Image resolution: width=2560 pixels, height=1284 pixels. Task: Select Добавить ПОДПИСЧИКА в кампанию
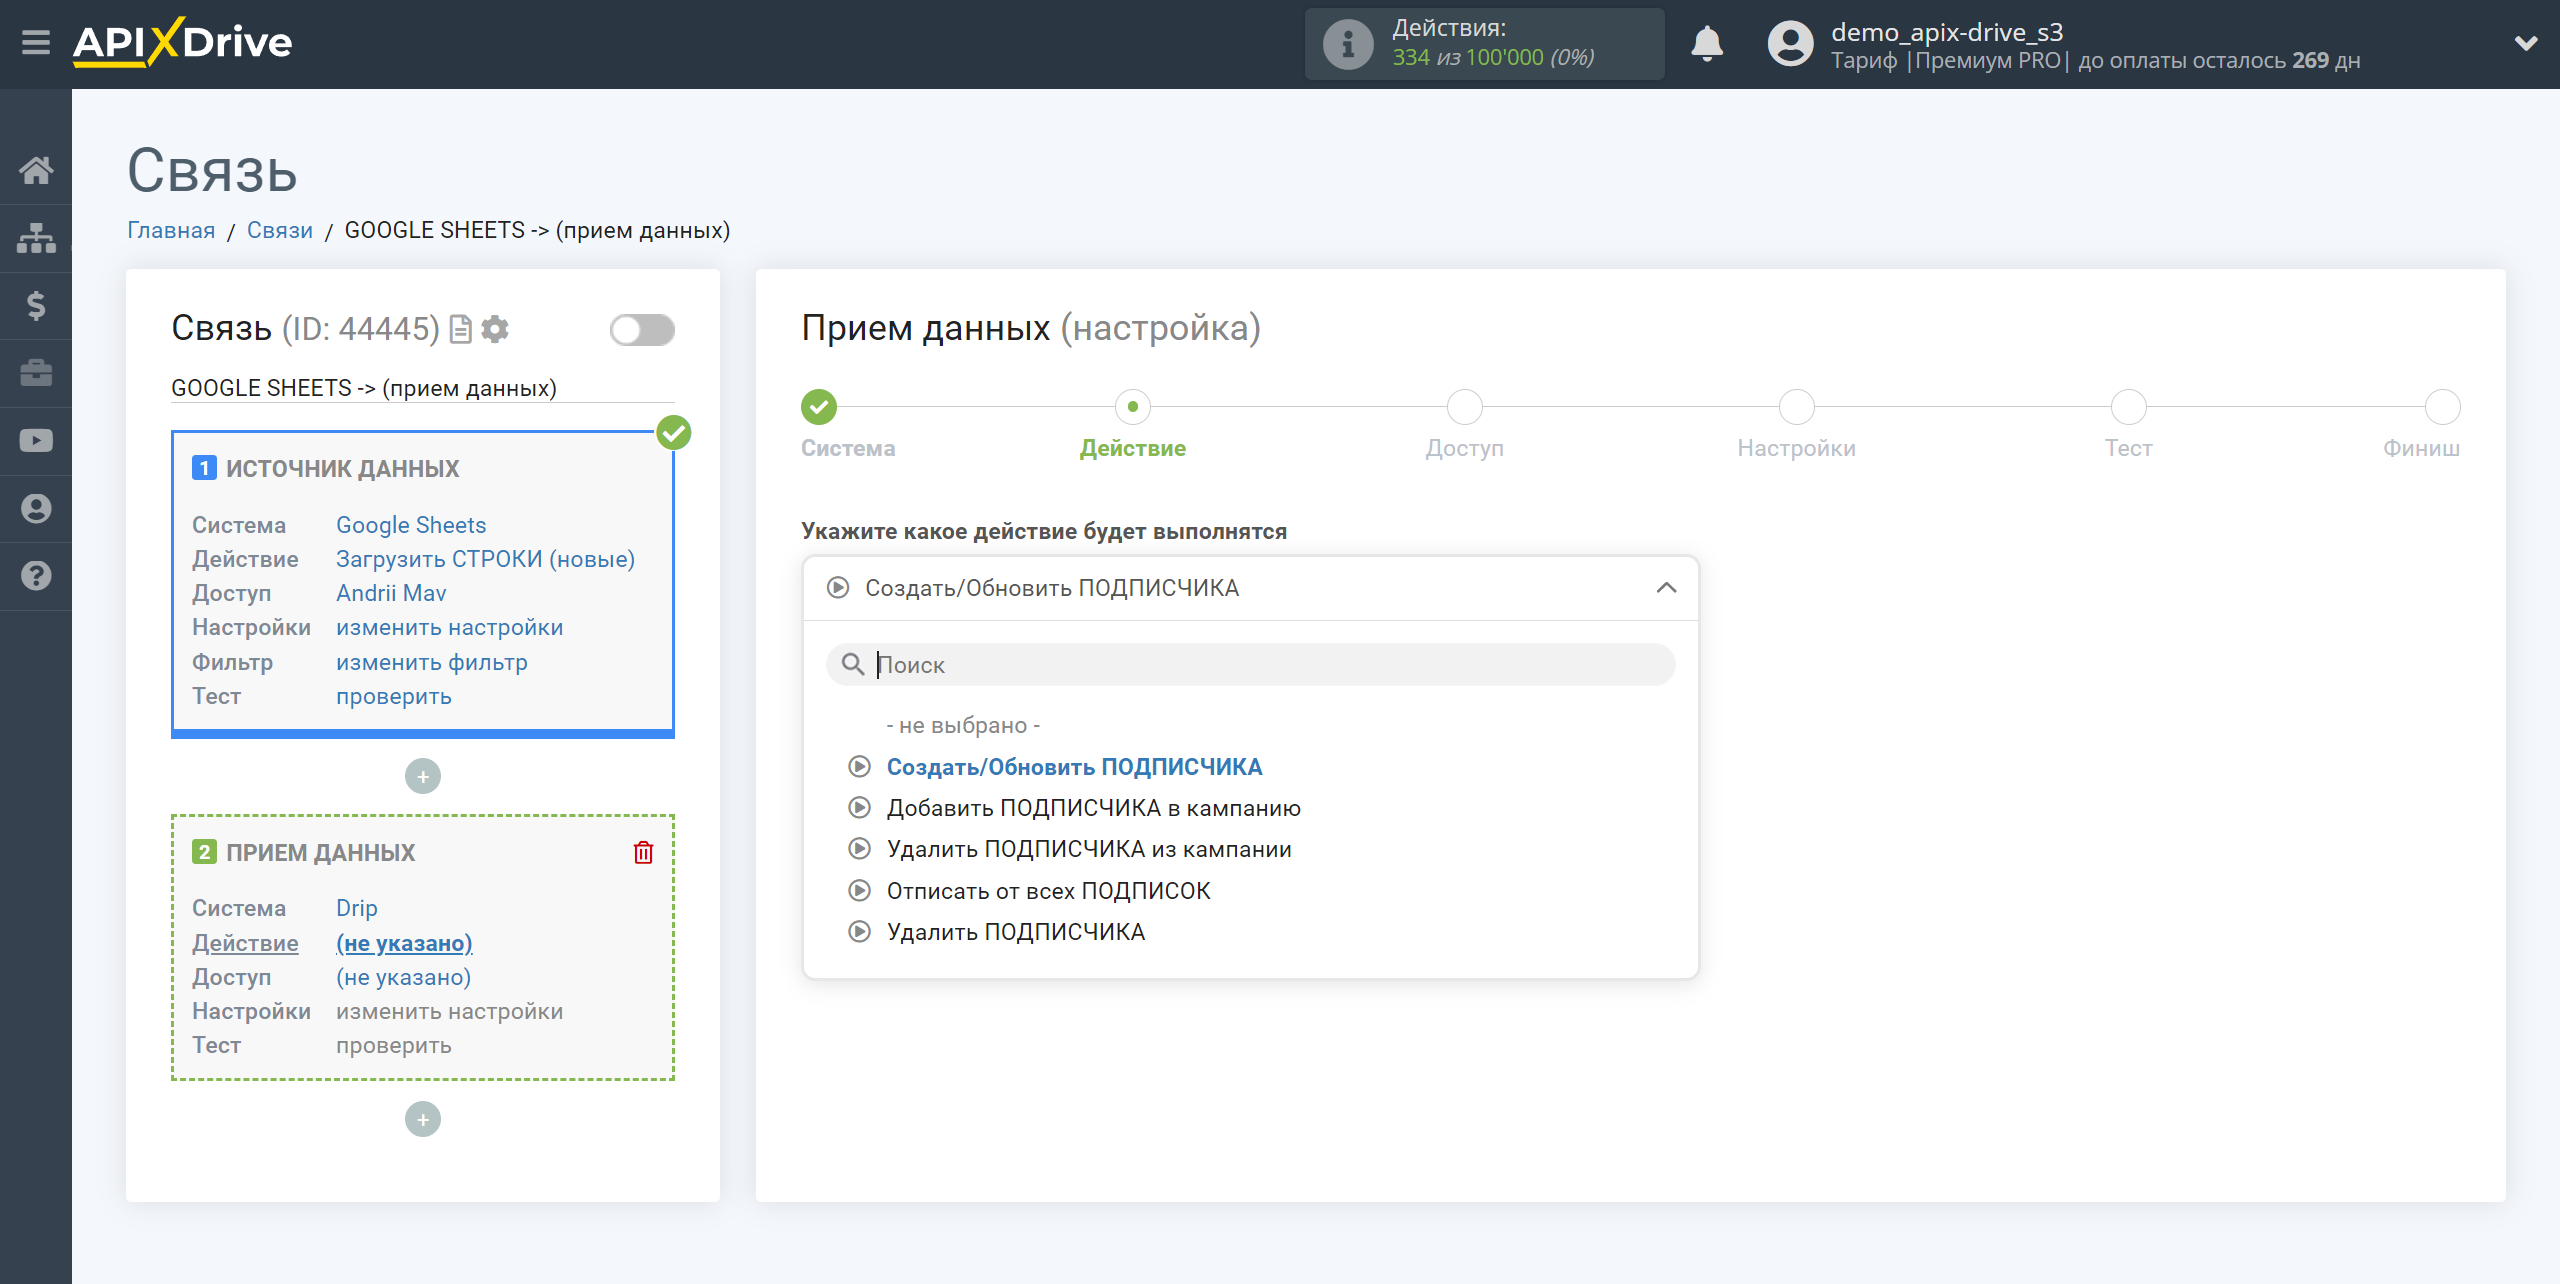(x=1093, y=808)
